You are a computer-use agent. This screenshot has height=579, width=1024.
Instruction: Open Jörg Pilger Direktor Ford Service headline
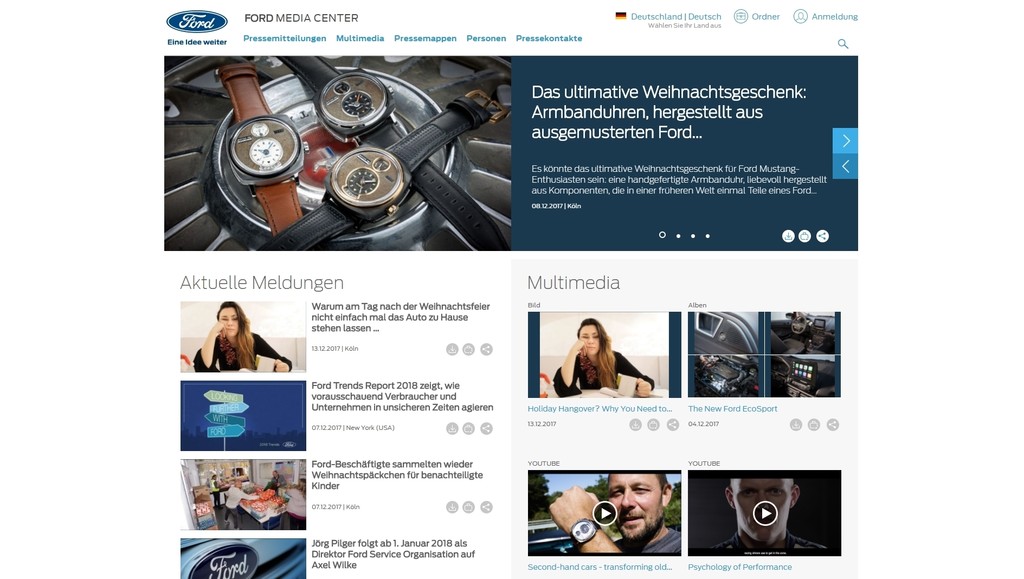click(x=393, y=554)
